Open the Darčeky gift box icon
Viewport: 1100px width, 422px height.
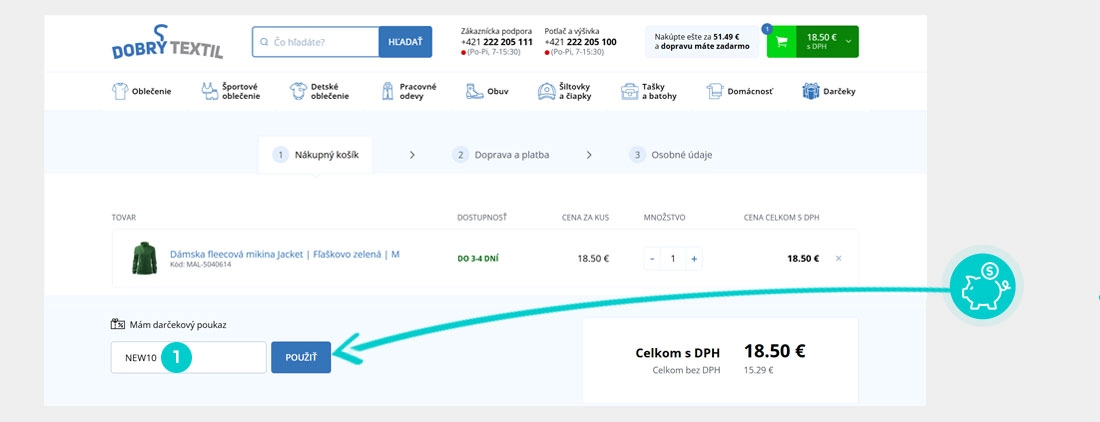[811, 91]
